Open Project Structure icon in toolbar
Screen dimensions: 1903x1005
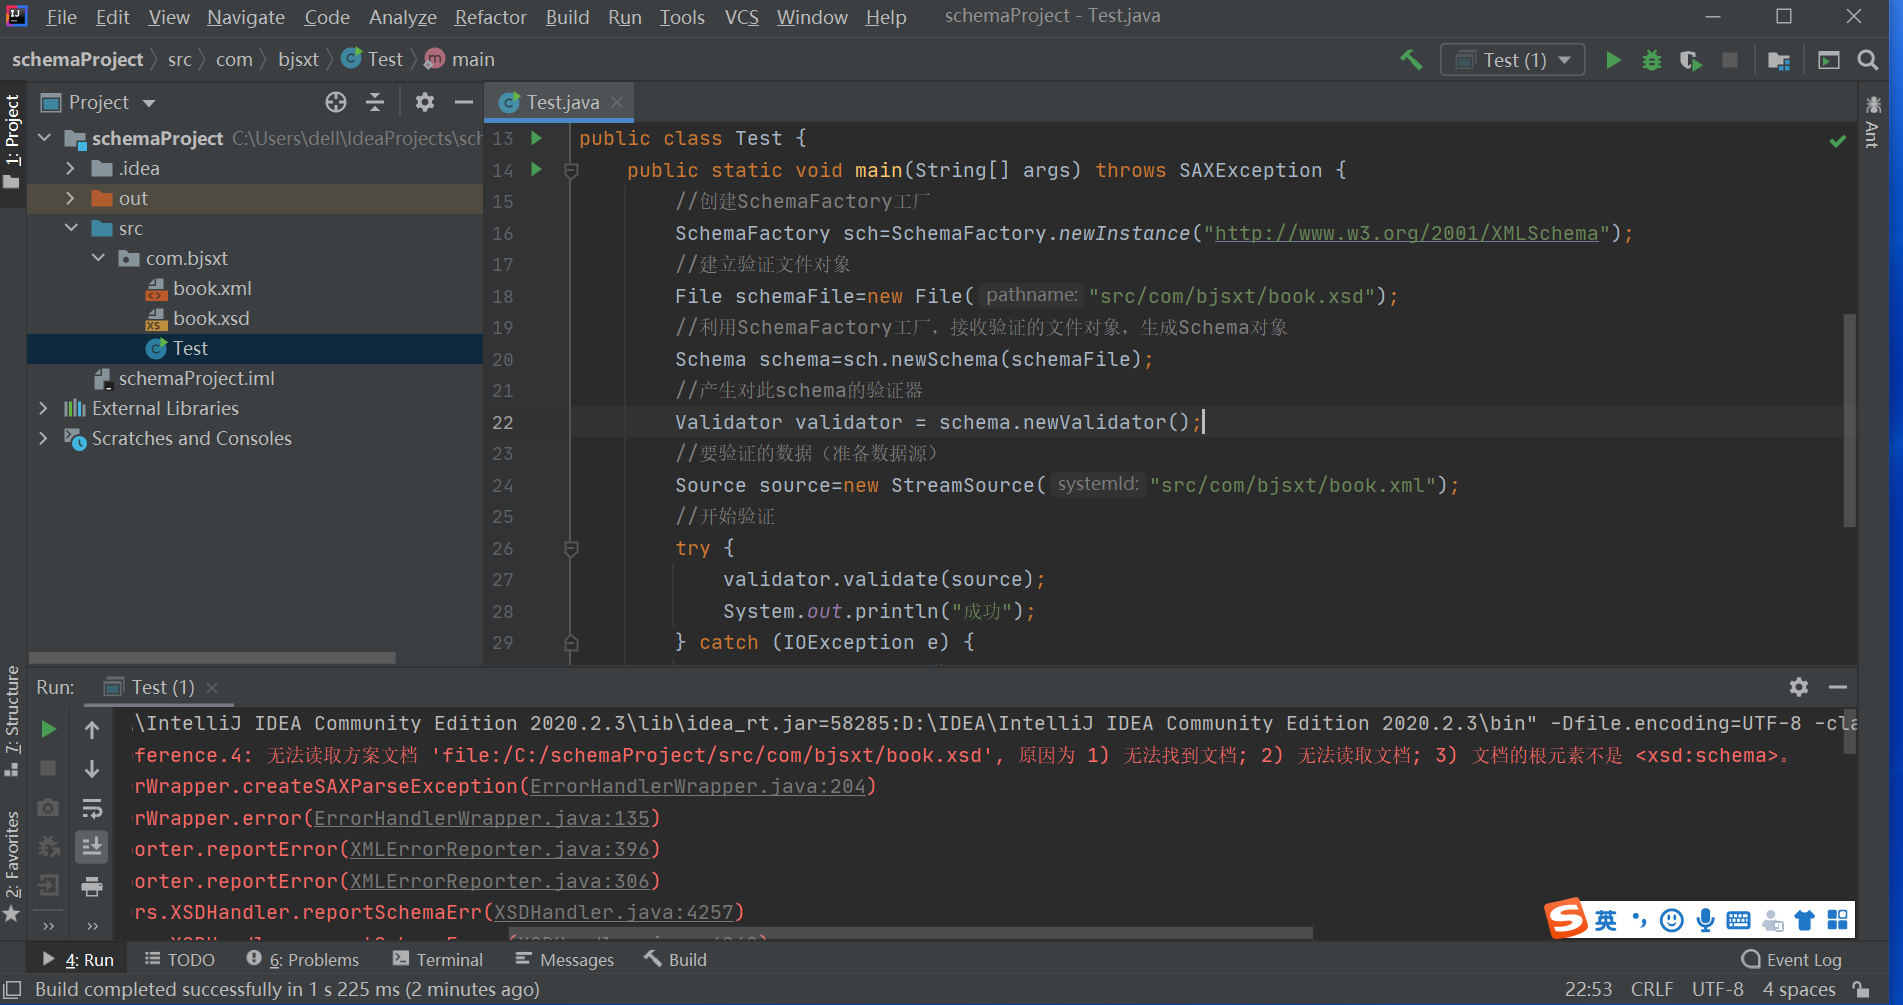click(1779, 60)
